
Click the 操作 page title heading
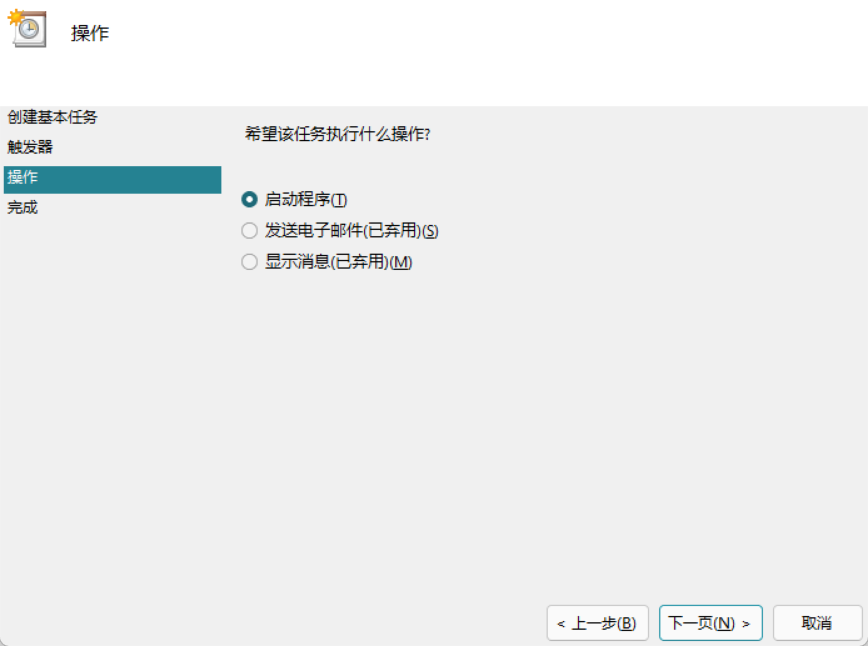pyautogui.click(x=90, y=33)
